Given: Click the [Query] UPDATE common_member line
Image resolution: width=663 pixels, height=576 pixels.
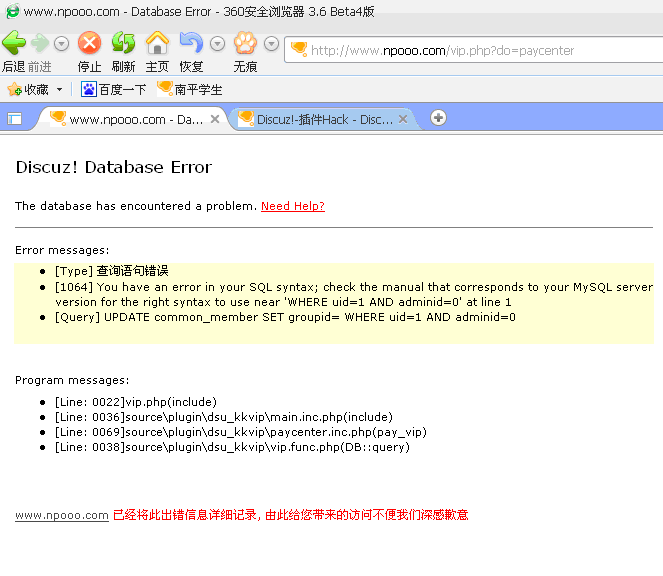Looking at the screenshot, I should click(x=285, y=317).
